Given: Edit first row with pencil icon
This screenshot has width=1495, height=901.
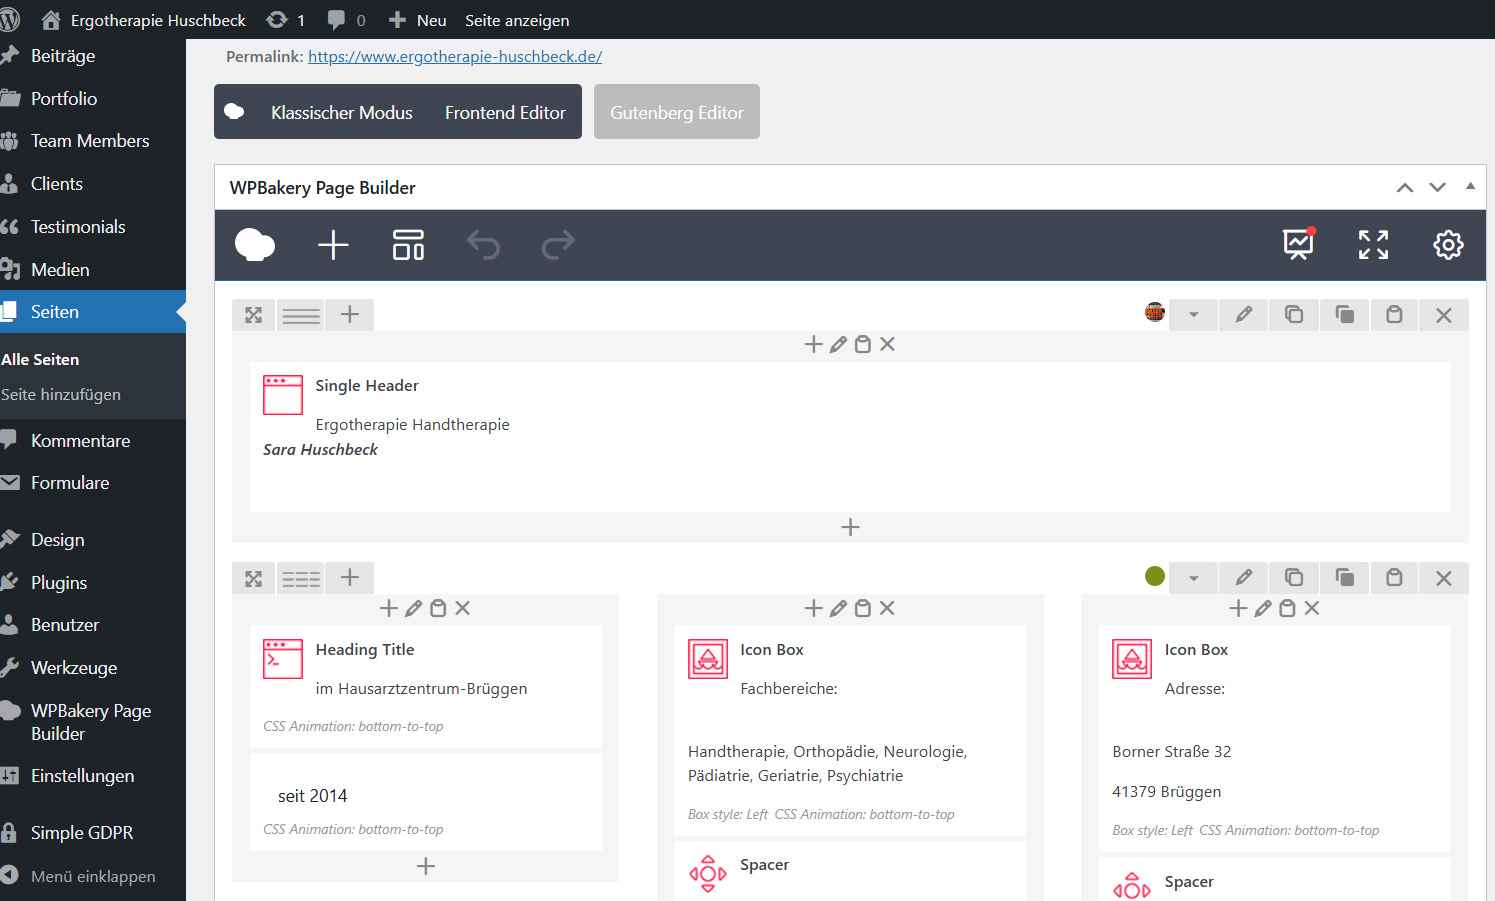Looking at the screenshot, I should pos(1244,315).
